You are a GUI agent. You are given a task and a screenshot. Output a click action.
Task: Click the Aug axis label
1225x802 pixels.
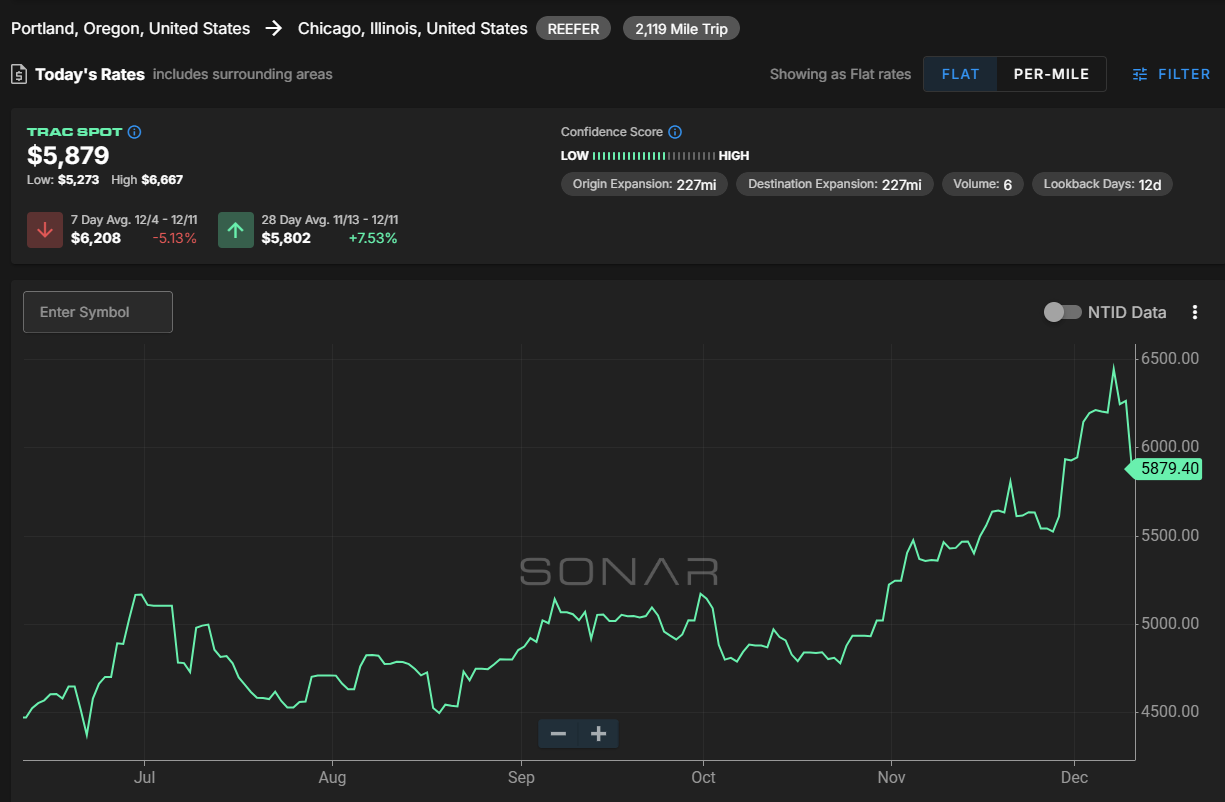coord(332,777)
